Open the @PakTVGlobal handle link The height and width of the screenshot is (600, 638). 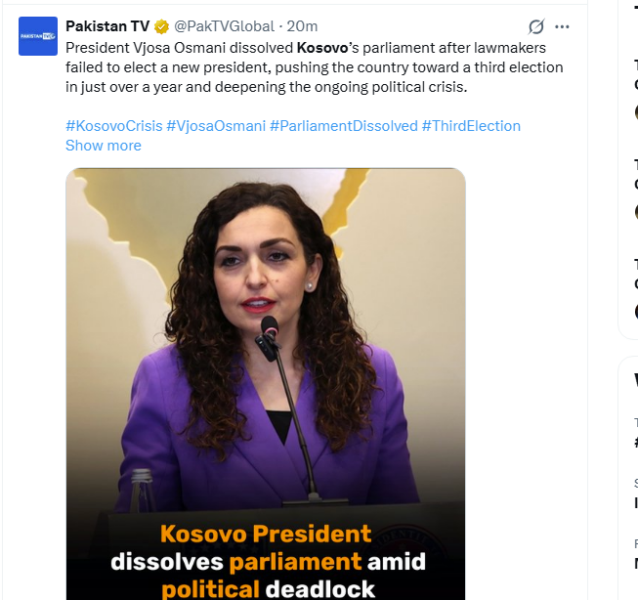point(224,26)
